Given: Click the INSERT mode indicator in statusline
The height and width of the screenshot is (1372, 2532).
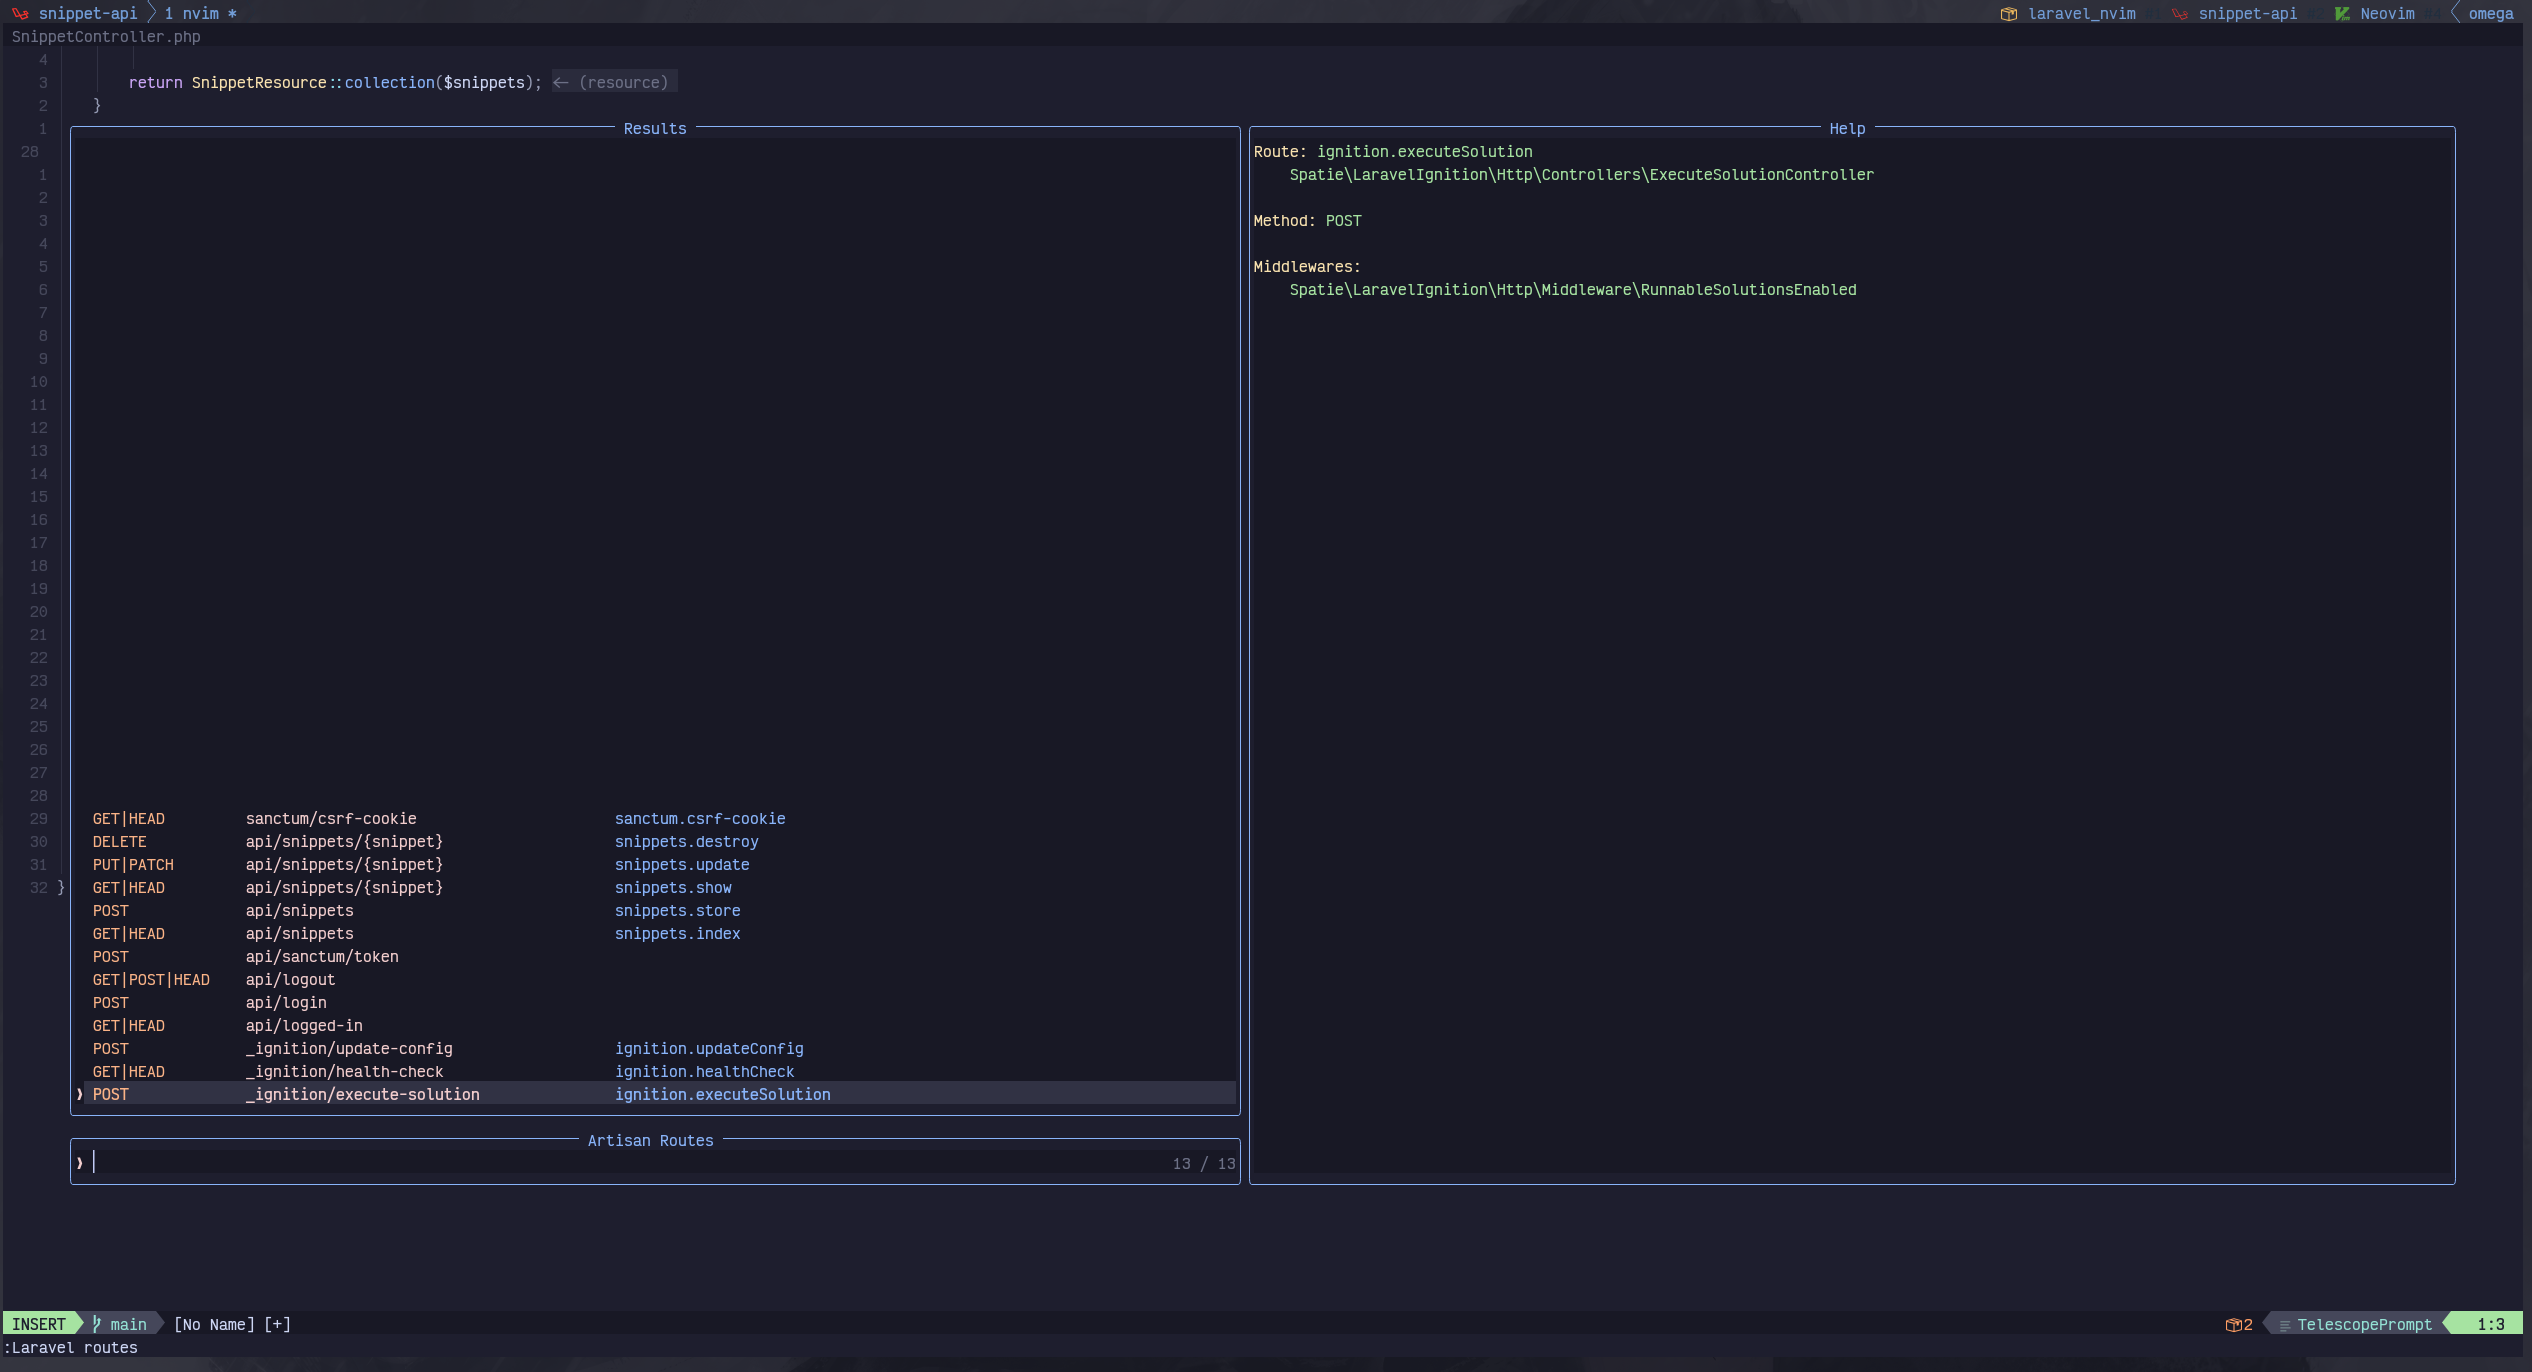Looking at the screenshot, I should point(39,1324).
